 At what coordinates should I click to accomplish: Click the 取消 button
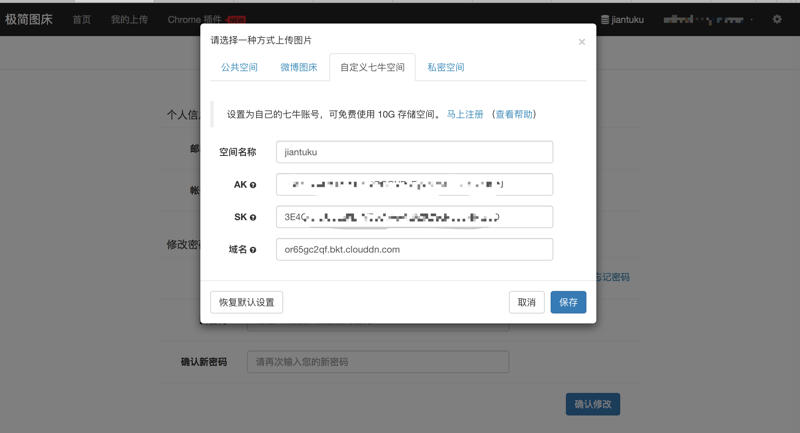(x=527, y=302)
